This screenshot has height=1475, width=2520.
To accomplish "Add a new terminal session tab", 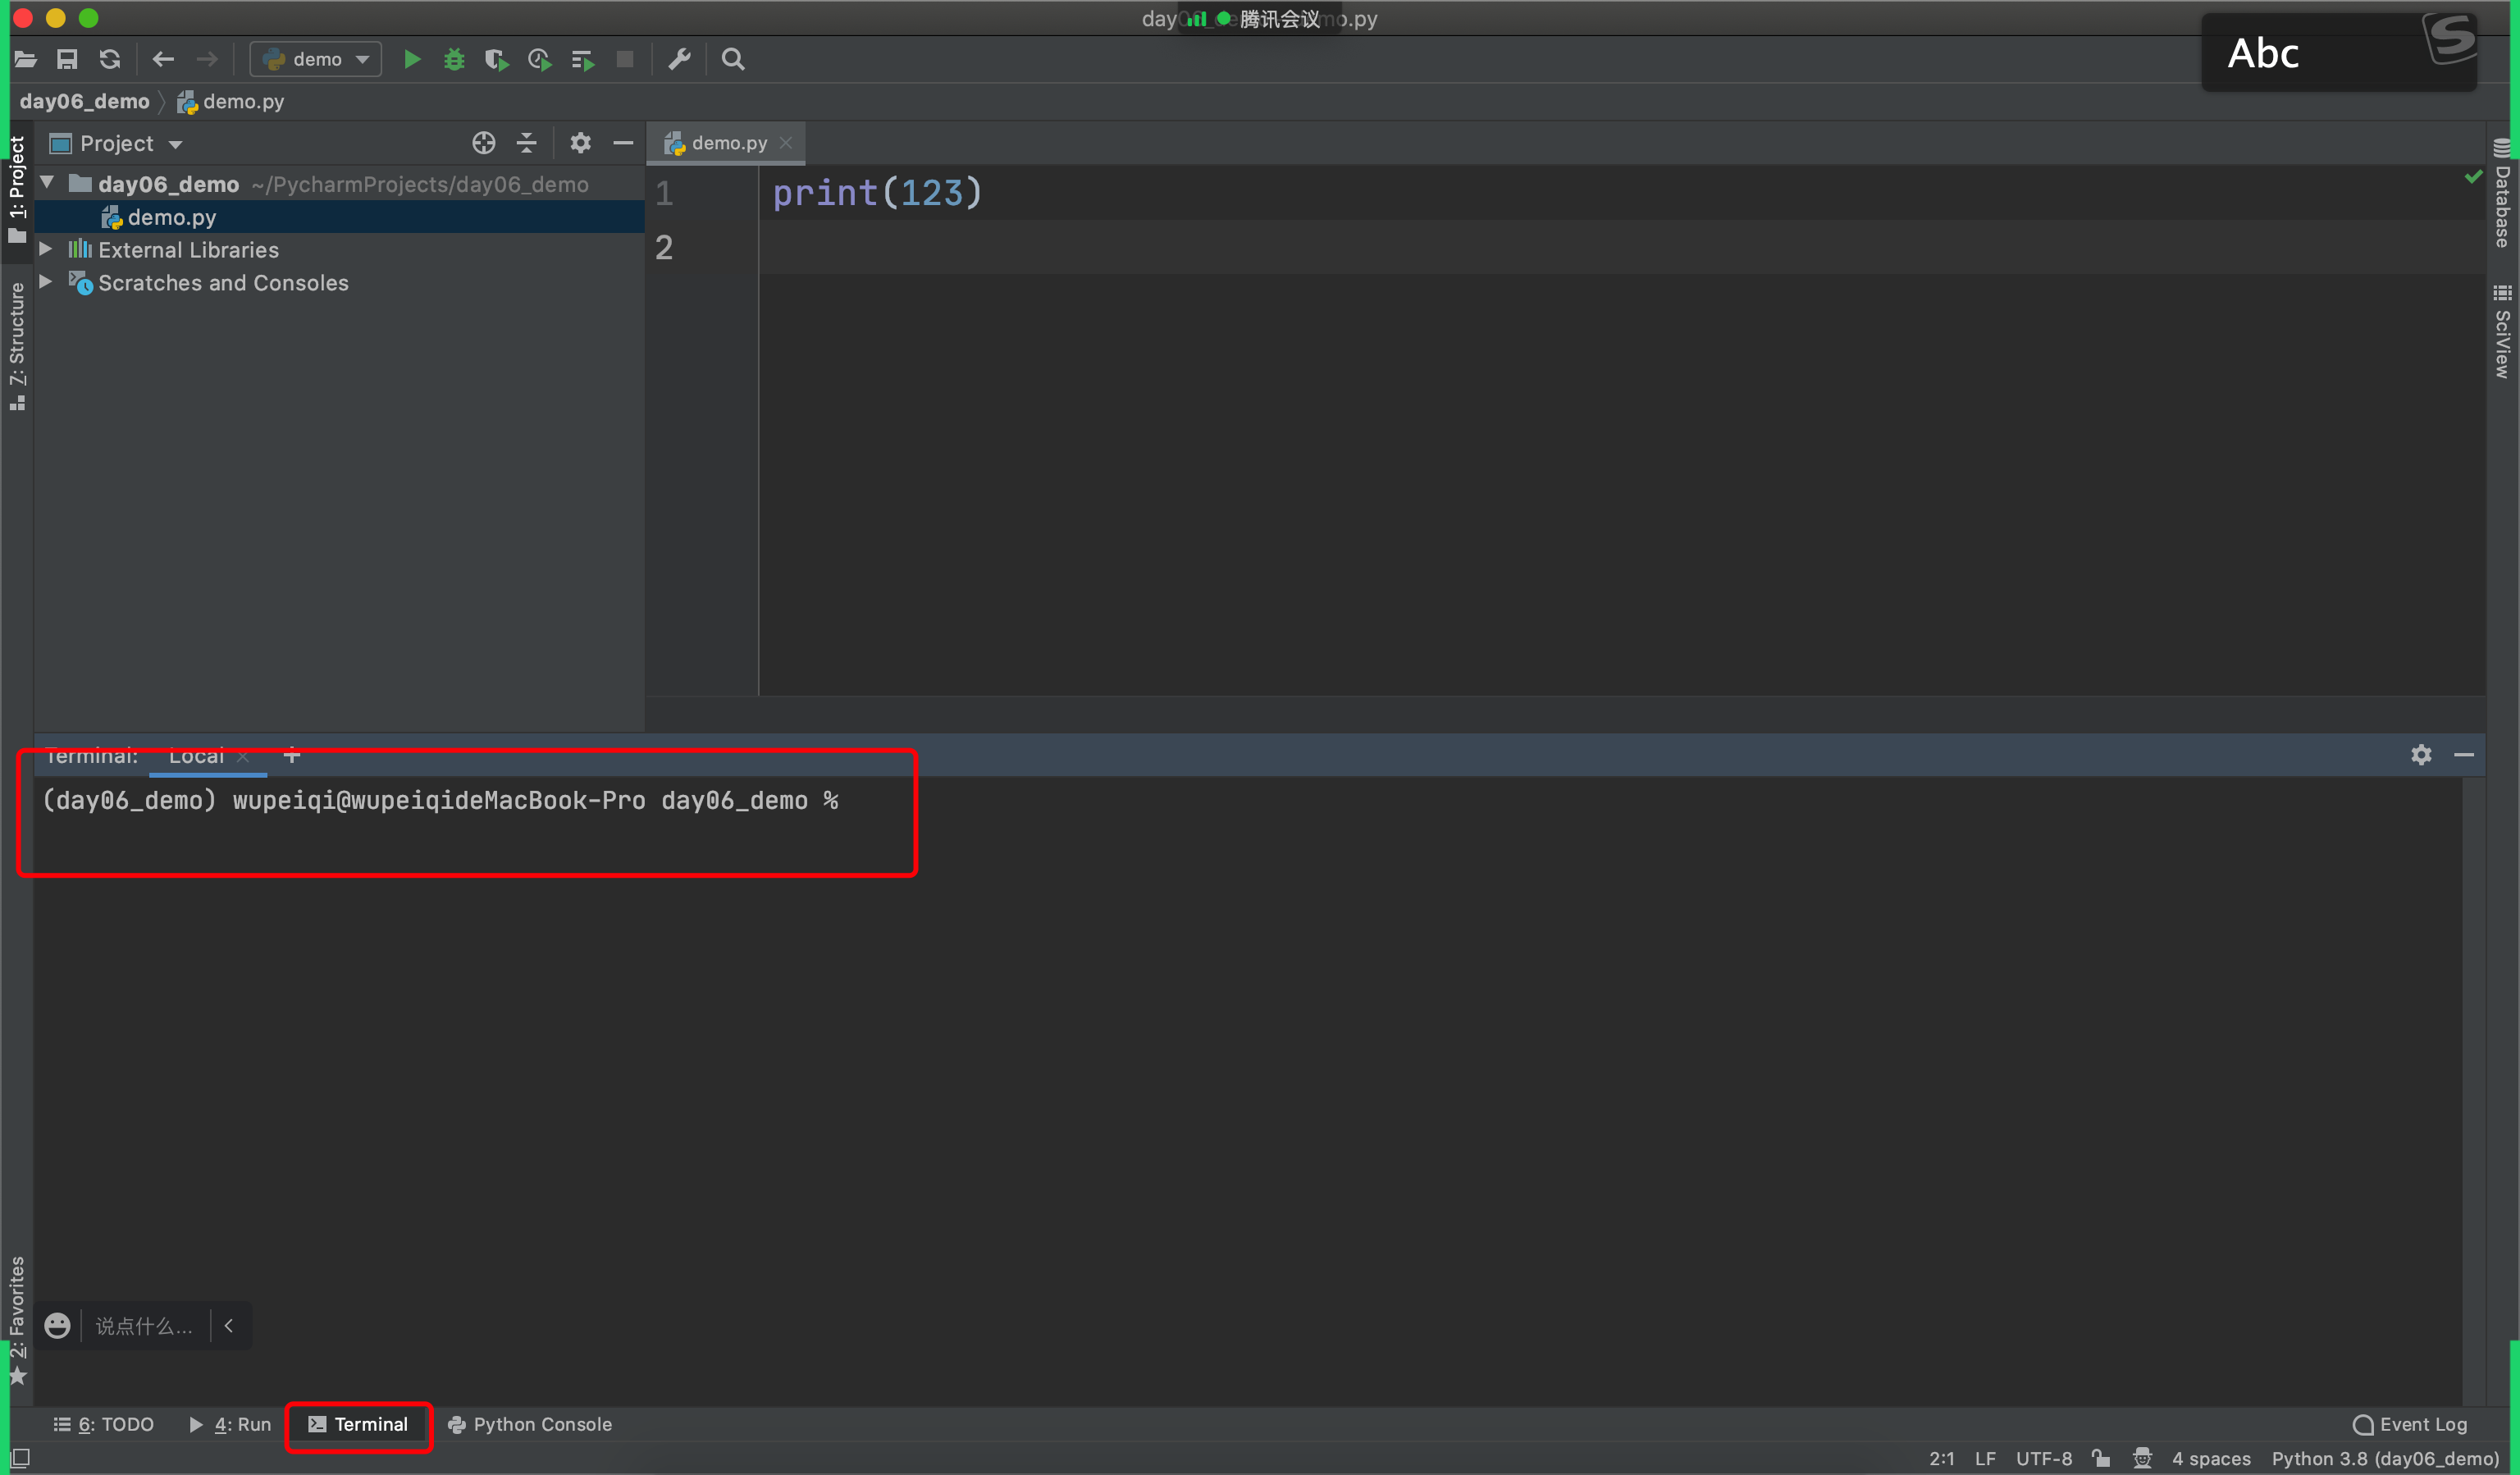I will 292,756.
